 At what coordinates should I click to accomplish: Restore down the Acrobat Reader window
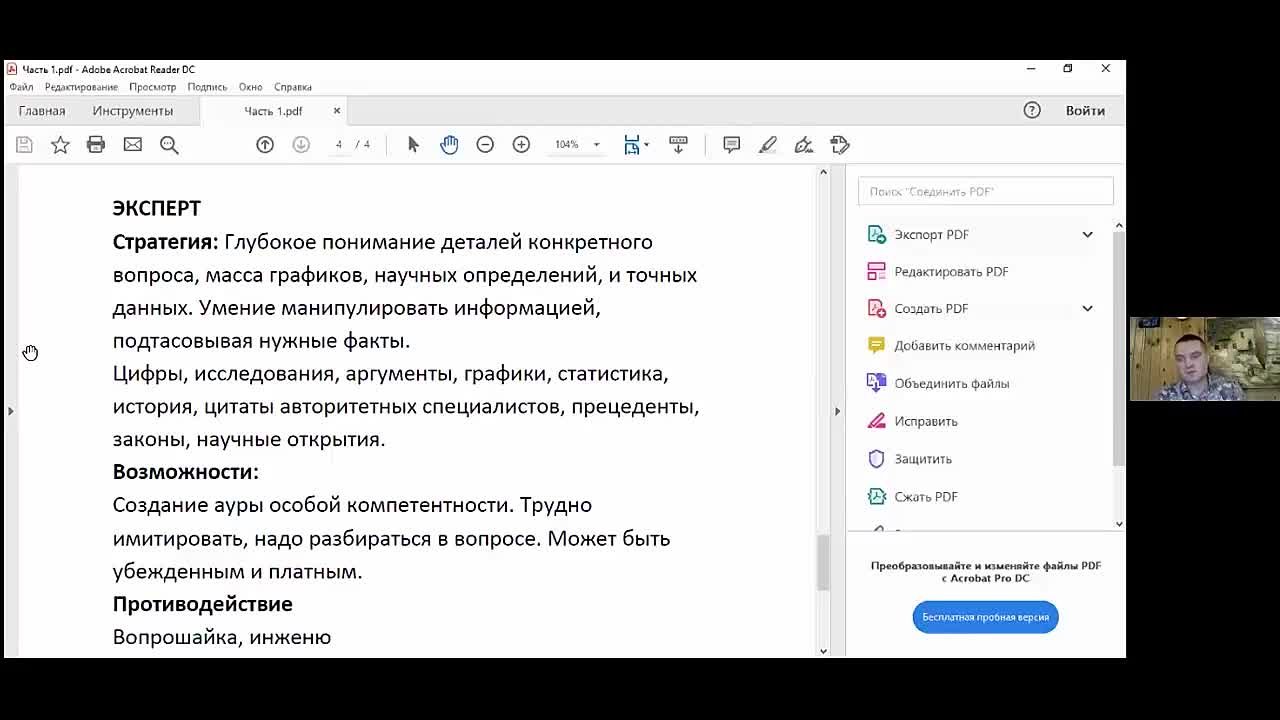[x=1067, y=69]
